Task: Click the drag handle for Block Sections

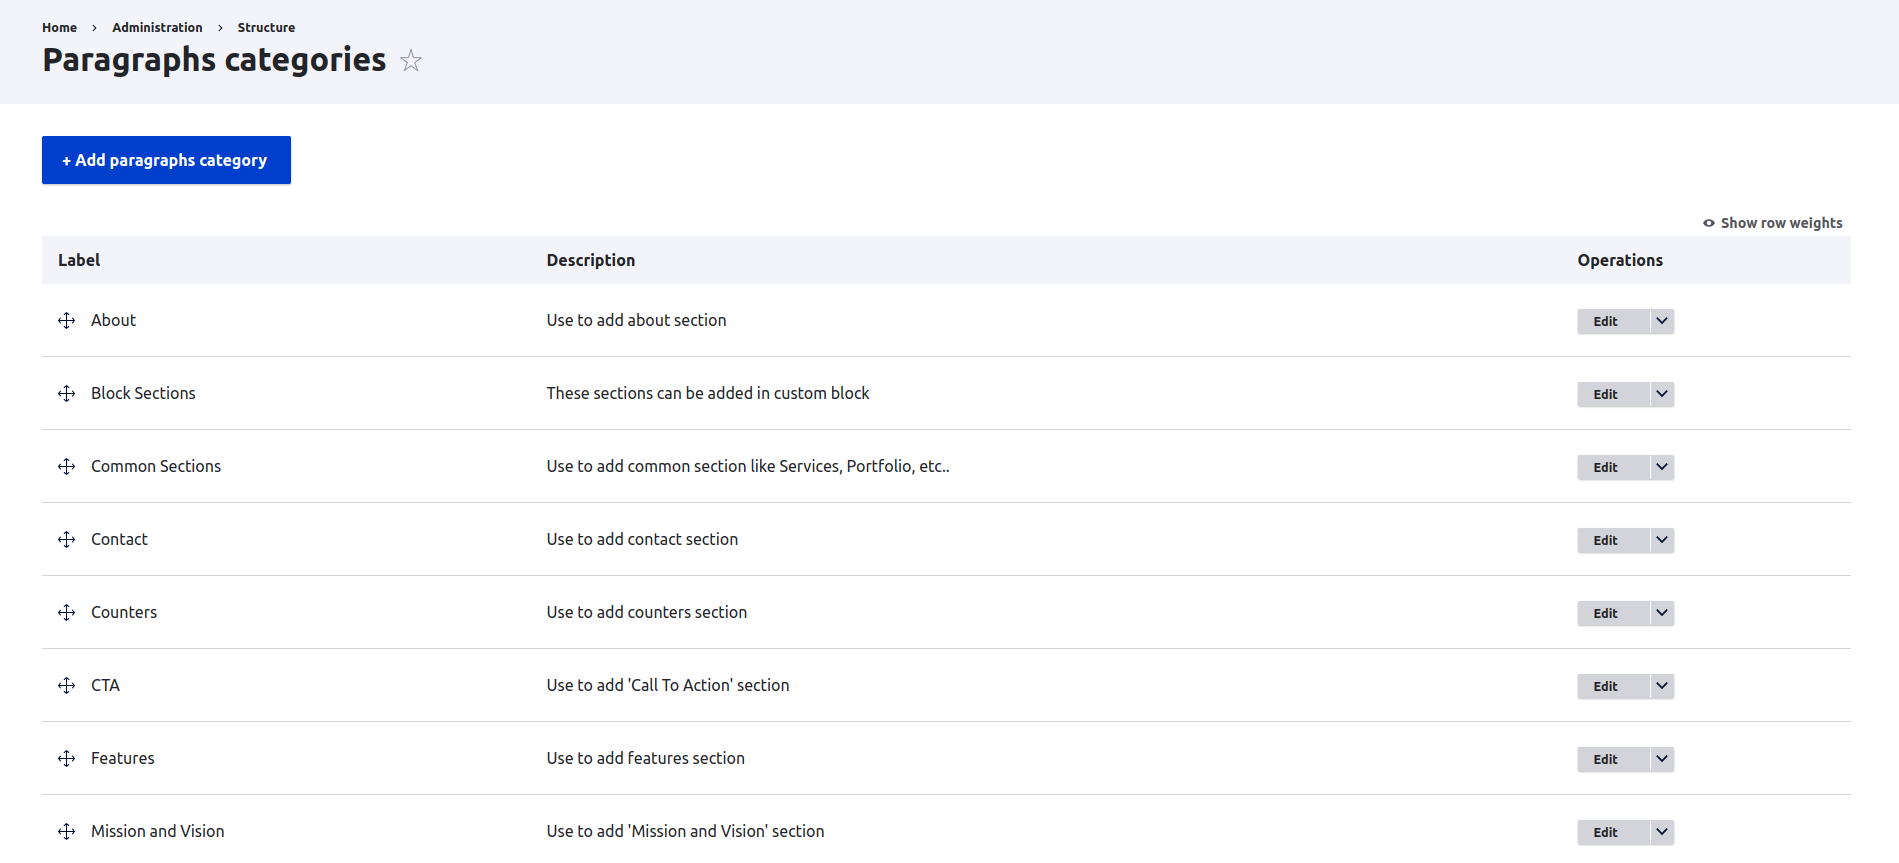Action: click(67, 394)
